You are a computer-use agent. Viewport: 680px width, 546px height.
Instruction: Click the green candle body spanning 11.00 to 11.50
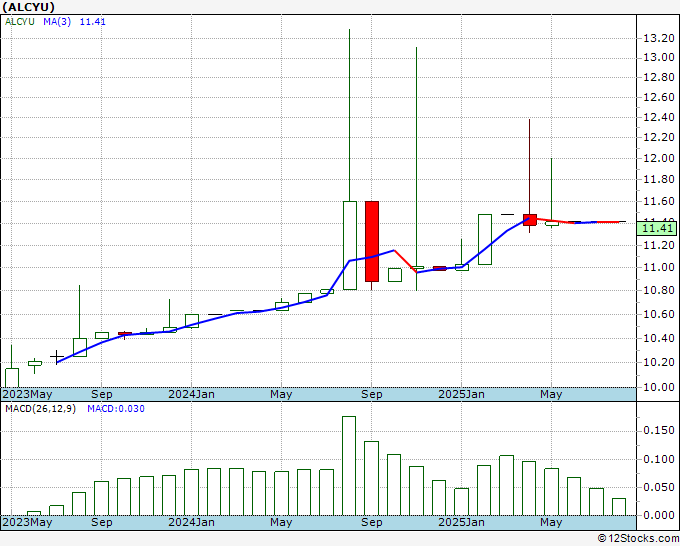tap(485, 239)
